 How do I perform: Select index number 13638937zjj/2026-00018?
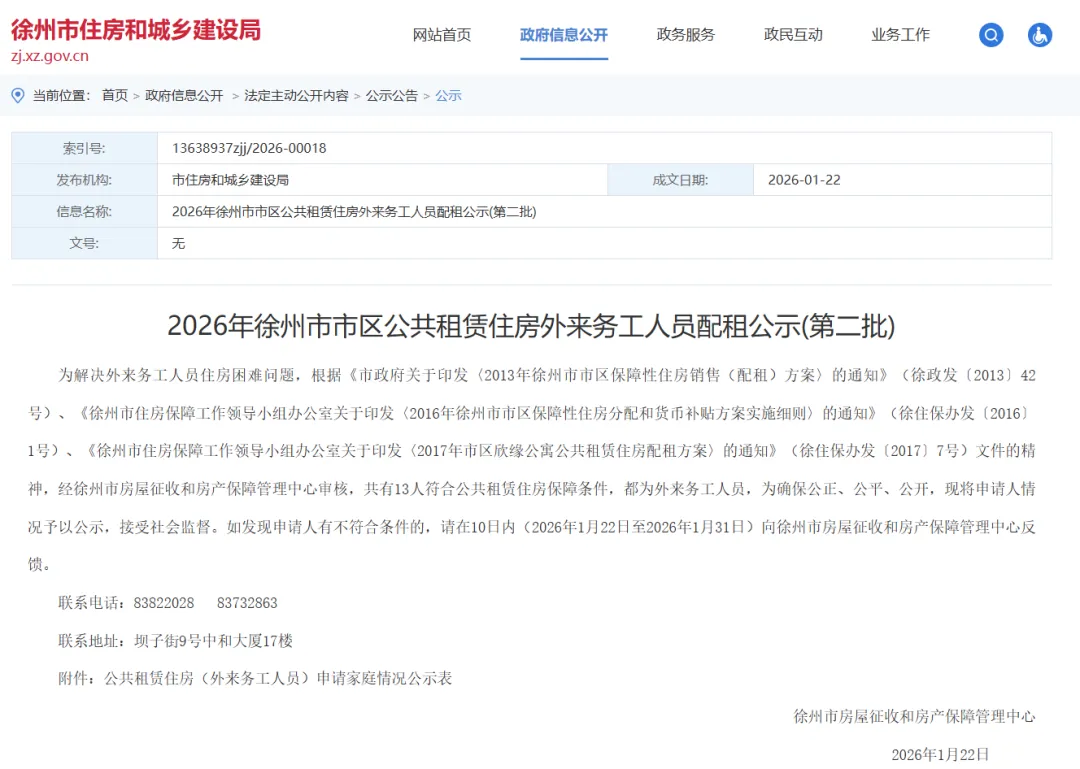(249, 148)
